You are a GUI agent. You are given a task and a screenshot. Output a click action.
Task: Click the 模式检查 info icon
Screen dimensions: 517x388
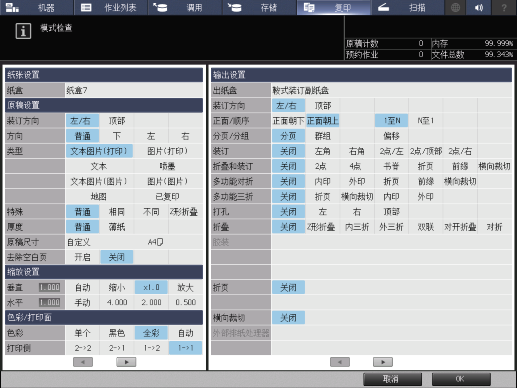click(23, 31)
